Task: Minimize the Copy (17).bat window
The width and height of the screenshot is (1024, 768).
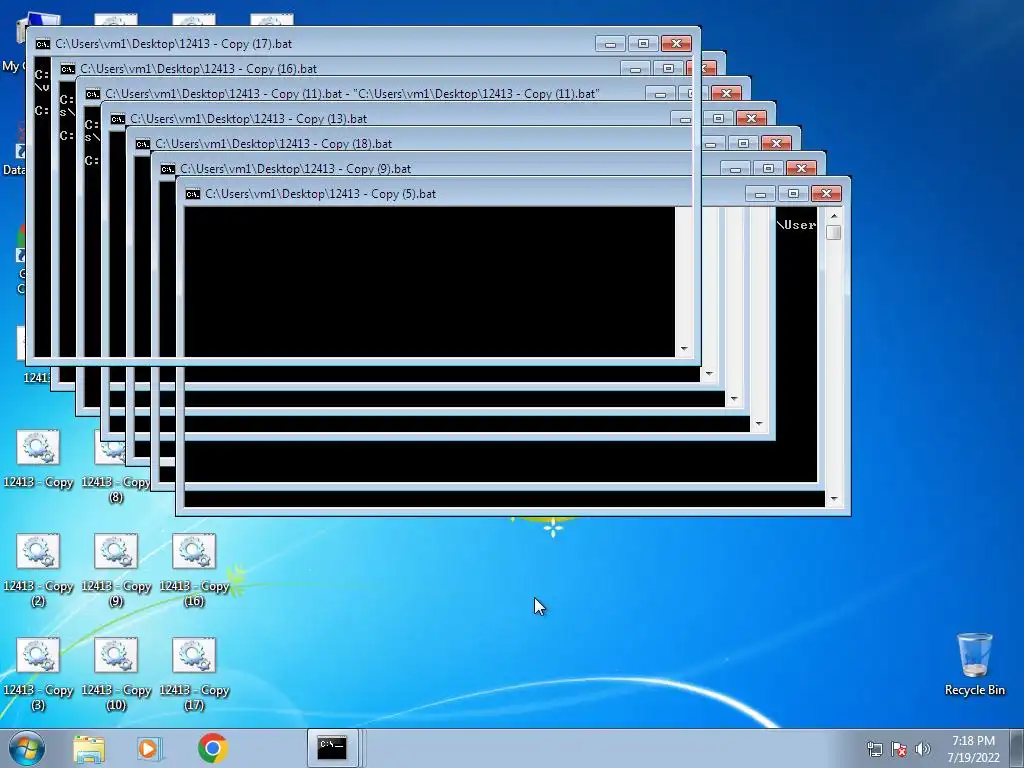Action: tap(610, 44)
